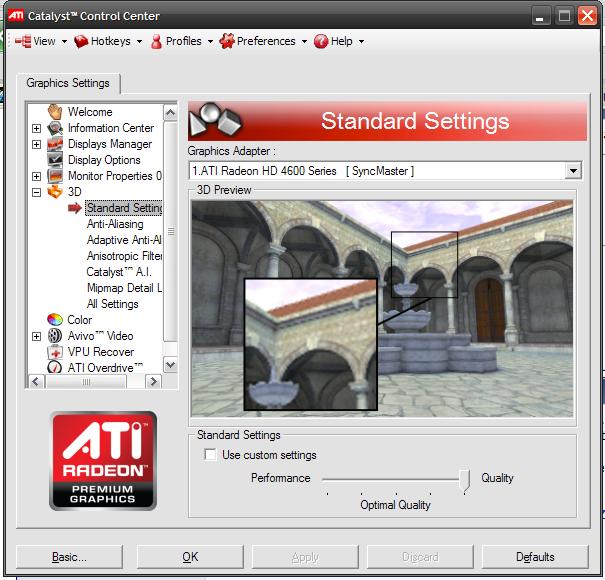Click the Apply button

pyautogui.click(x=305, y=557)
